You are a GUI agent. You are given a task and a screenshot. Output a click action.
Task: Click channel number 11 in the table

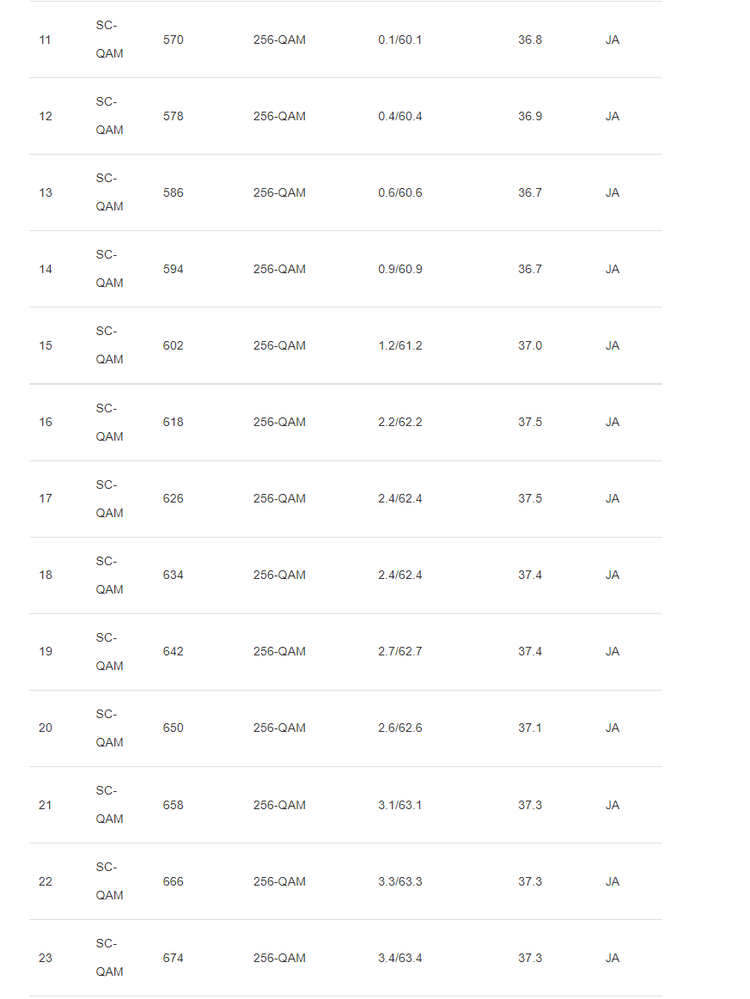pyautogui.click(x=45, y=40)
